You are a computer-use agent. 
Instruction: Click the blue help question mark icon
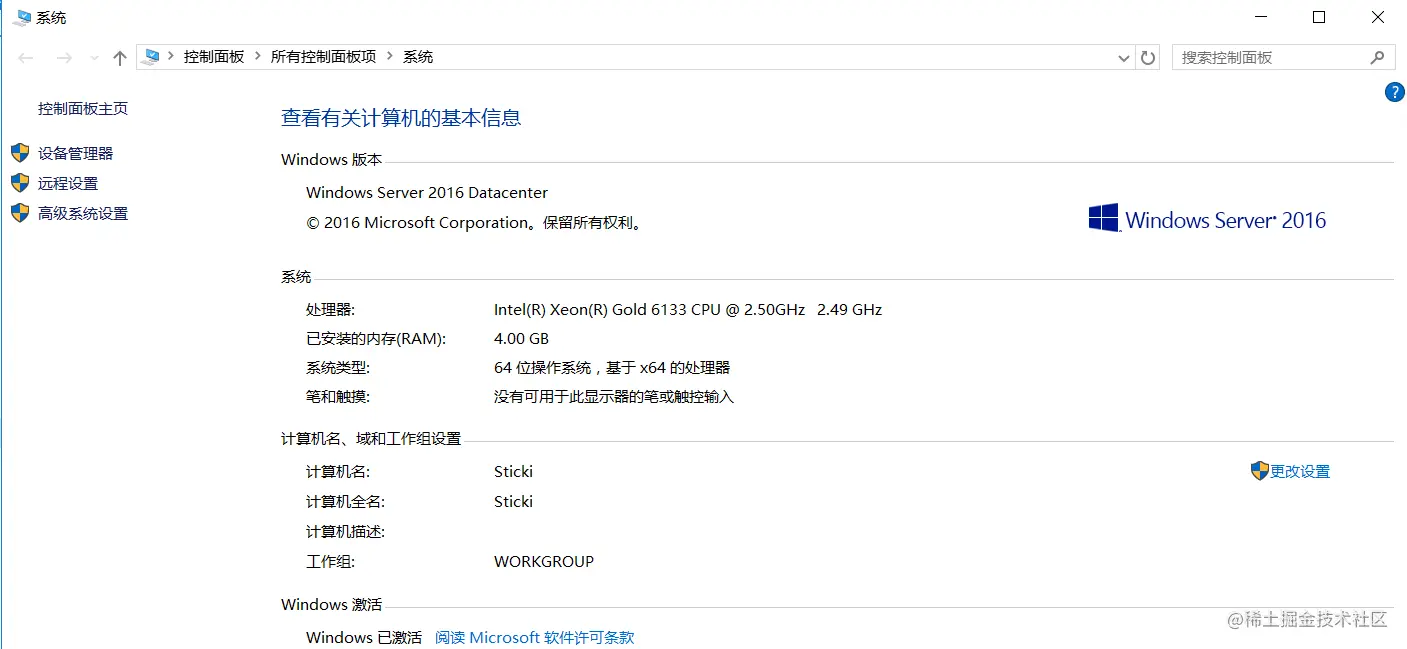pos(1394,91)
